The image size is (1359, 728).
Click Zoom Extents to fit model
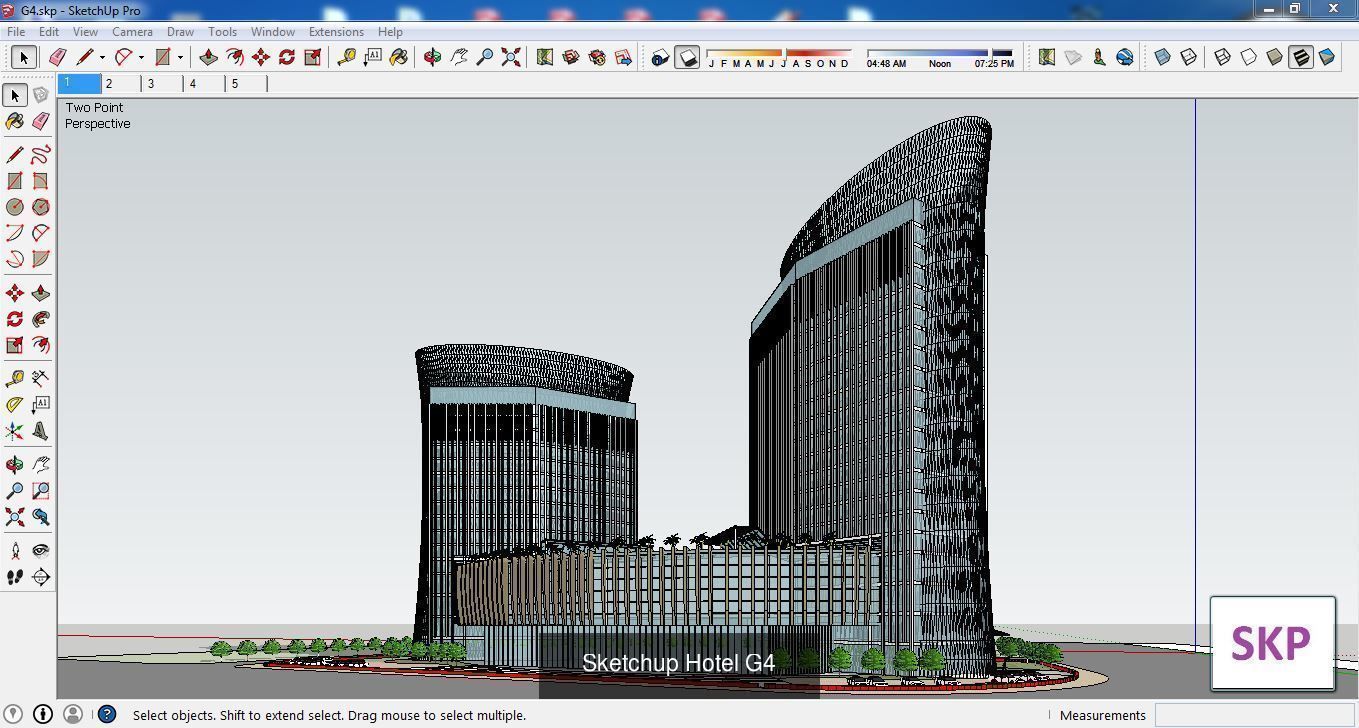(x=511, y=57)
